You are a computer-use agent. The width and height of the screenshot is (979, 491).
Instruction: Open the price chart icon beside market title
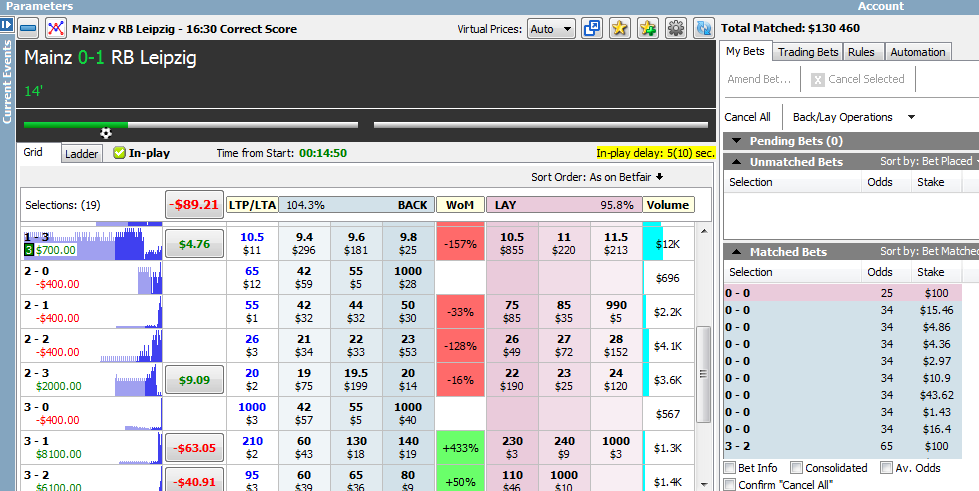(x=56, y=28)
